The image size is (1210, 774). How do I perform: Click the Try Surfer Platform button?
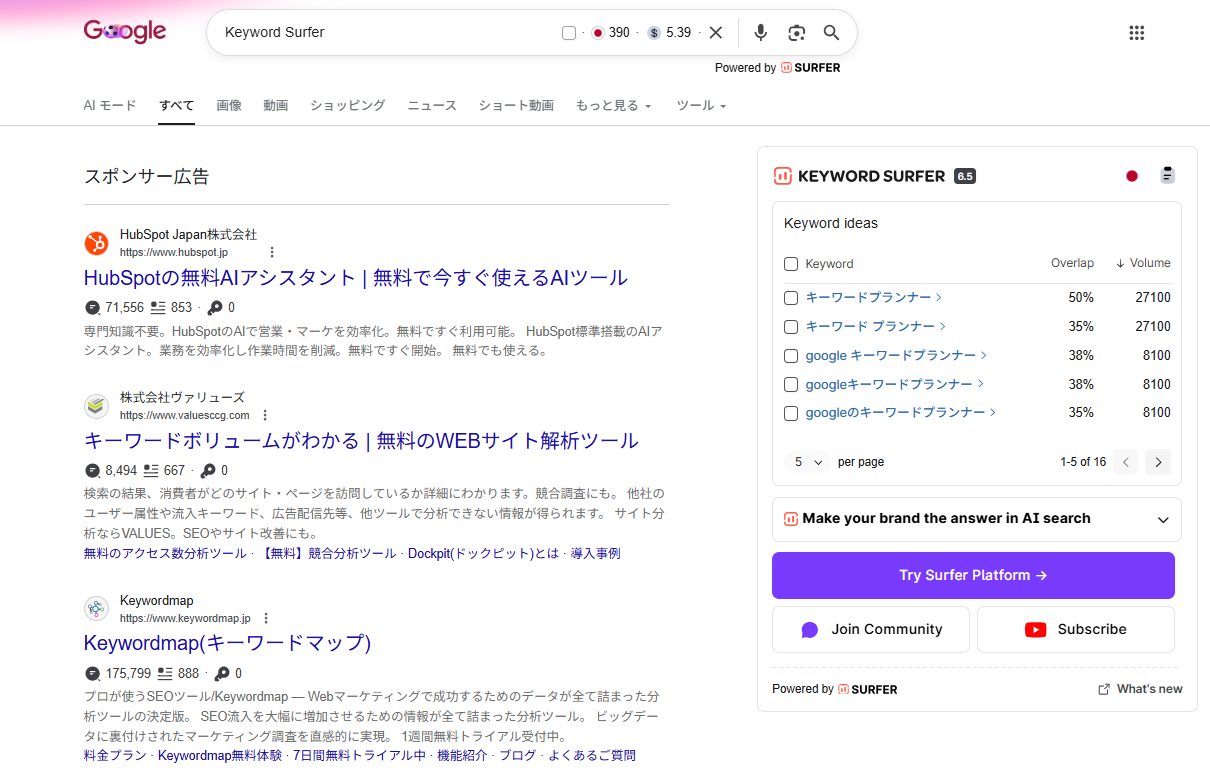click(x=973, y=575)
